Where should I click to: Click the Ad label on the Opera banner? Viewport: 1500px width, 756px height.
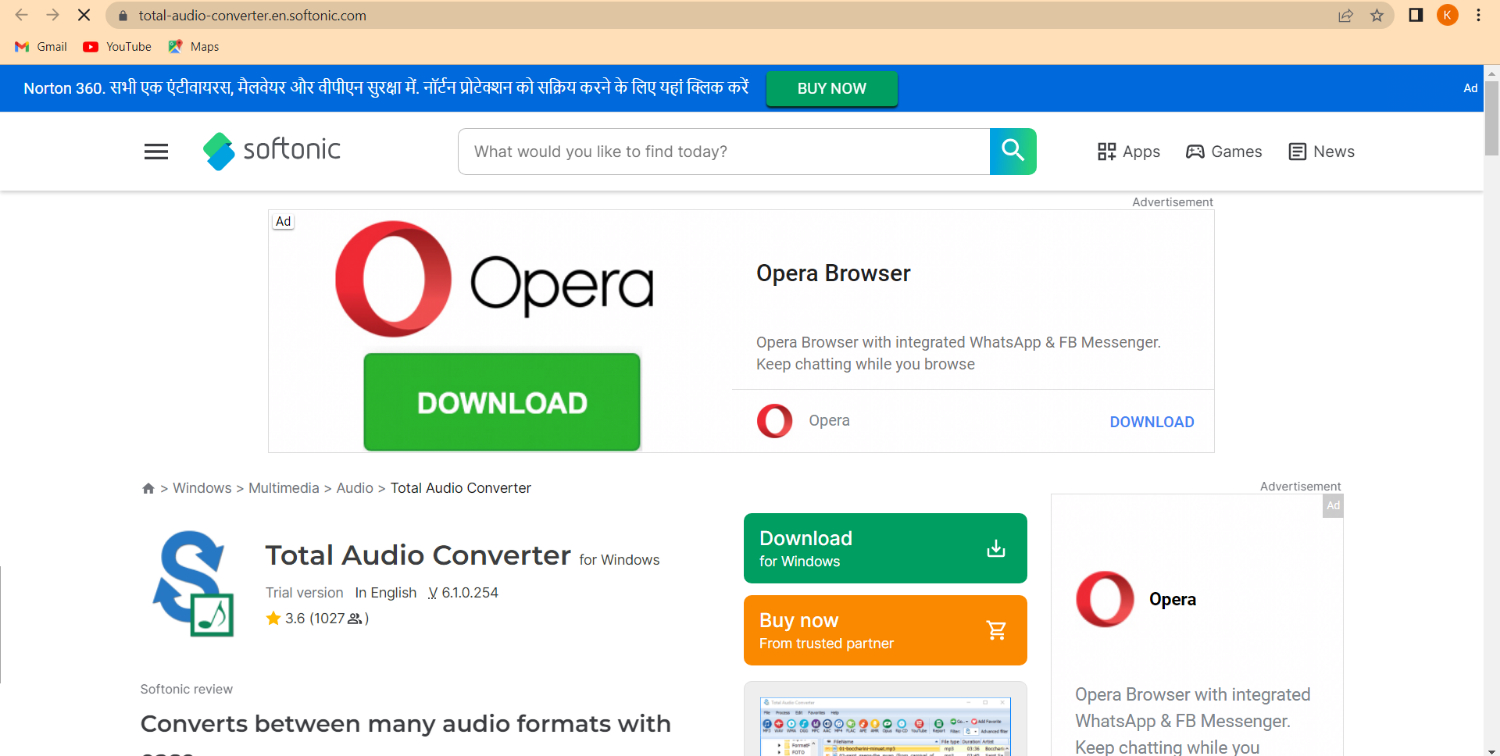(284, 222)
